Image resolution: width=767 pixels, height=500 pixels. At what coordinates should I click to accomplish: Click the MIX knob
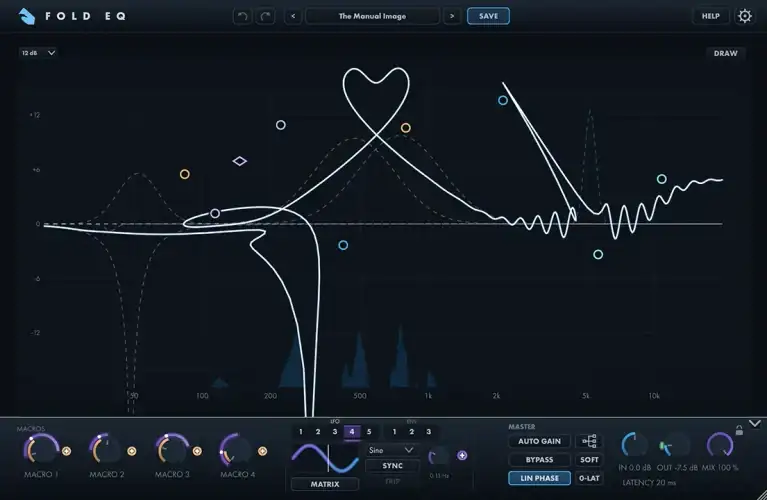(x=720, y=446)
